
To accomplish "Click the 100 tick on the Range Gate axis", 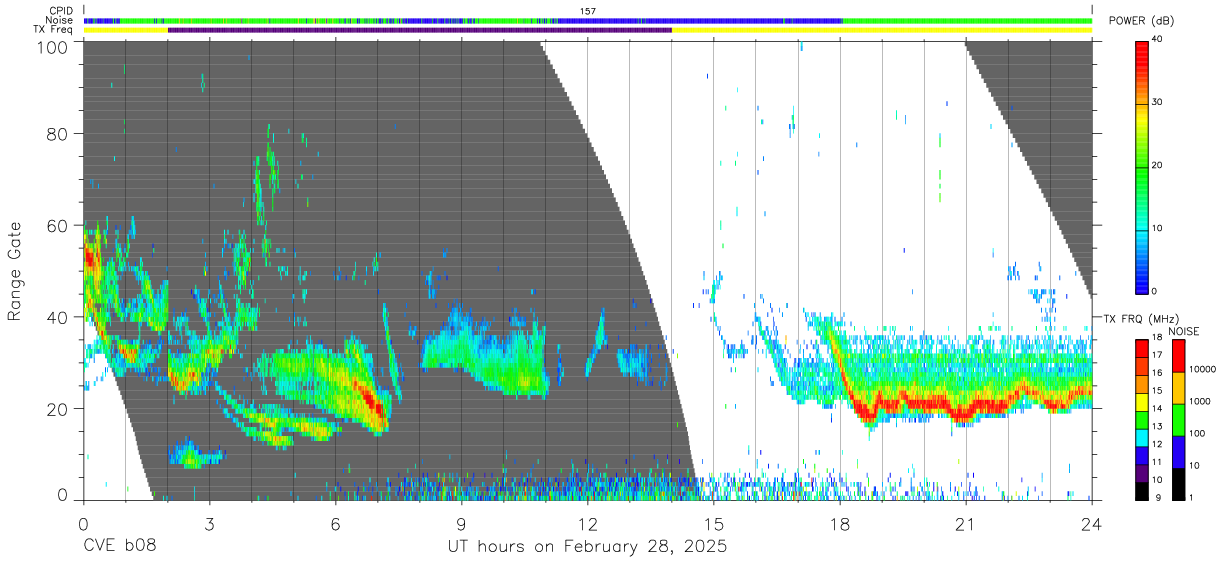I will (54, 47).
